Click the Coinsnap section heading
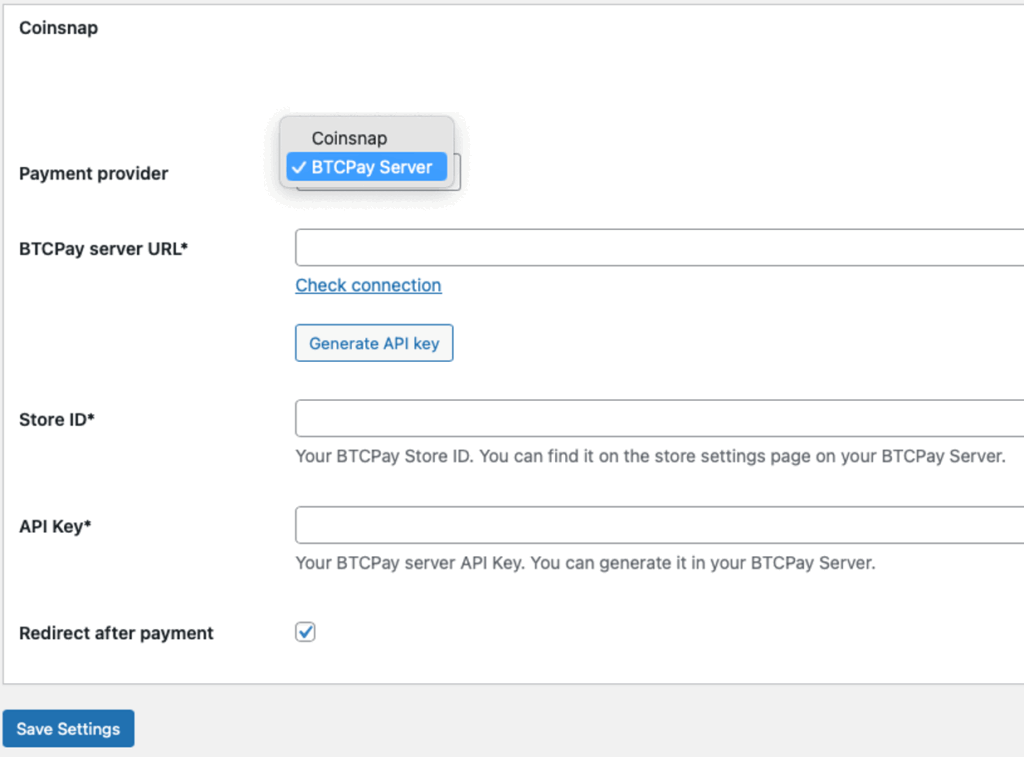1024x757 pixels. [x=58, y=28]
